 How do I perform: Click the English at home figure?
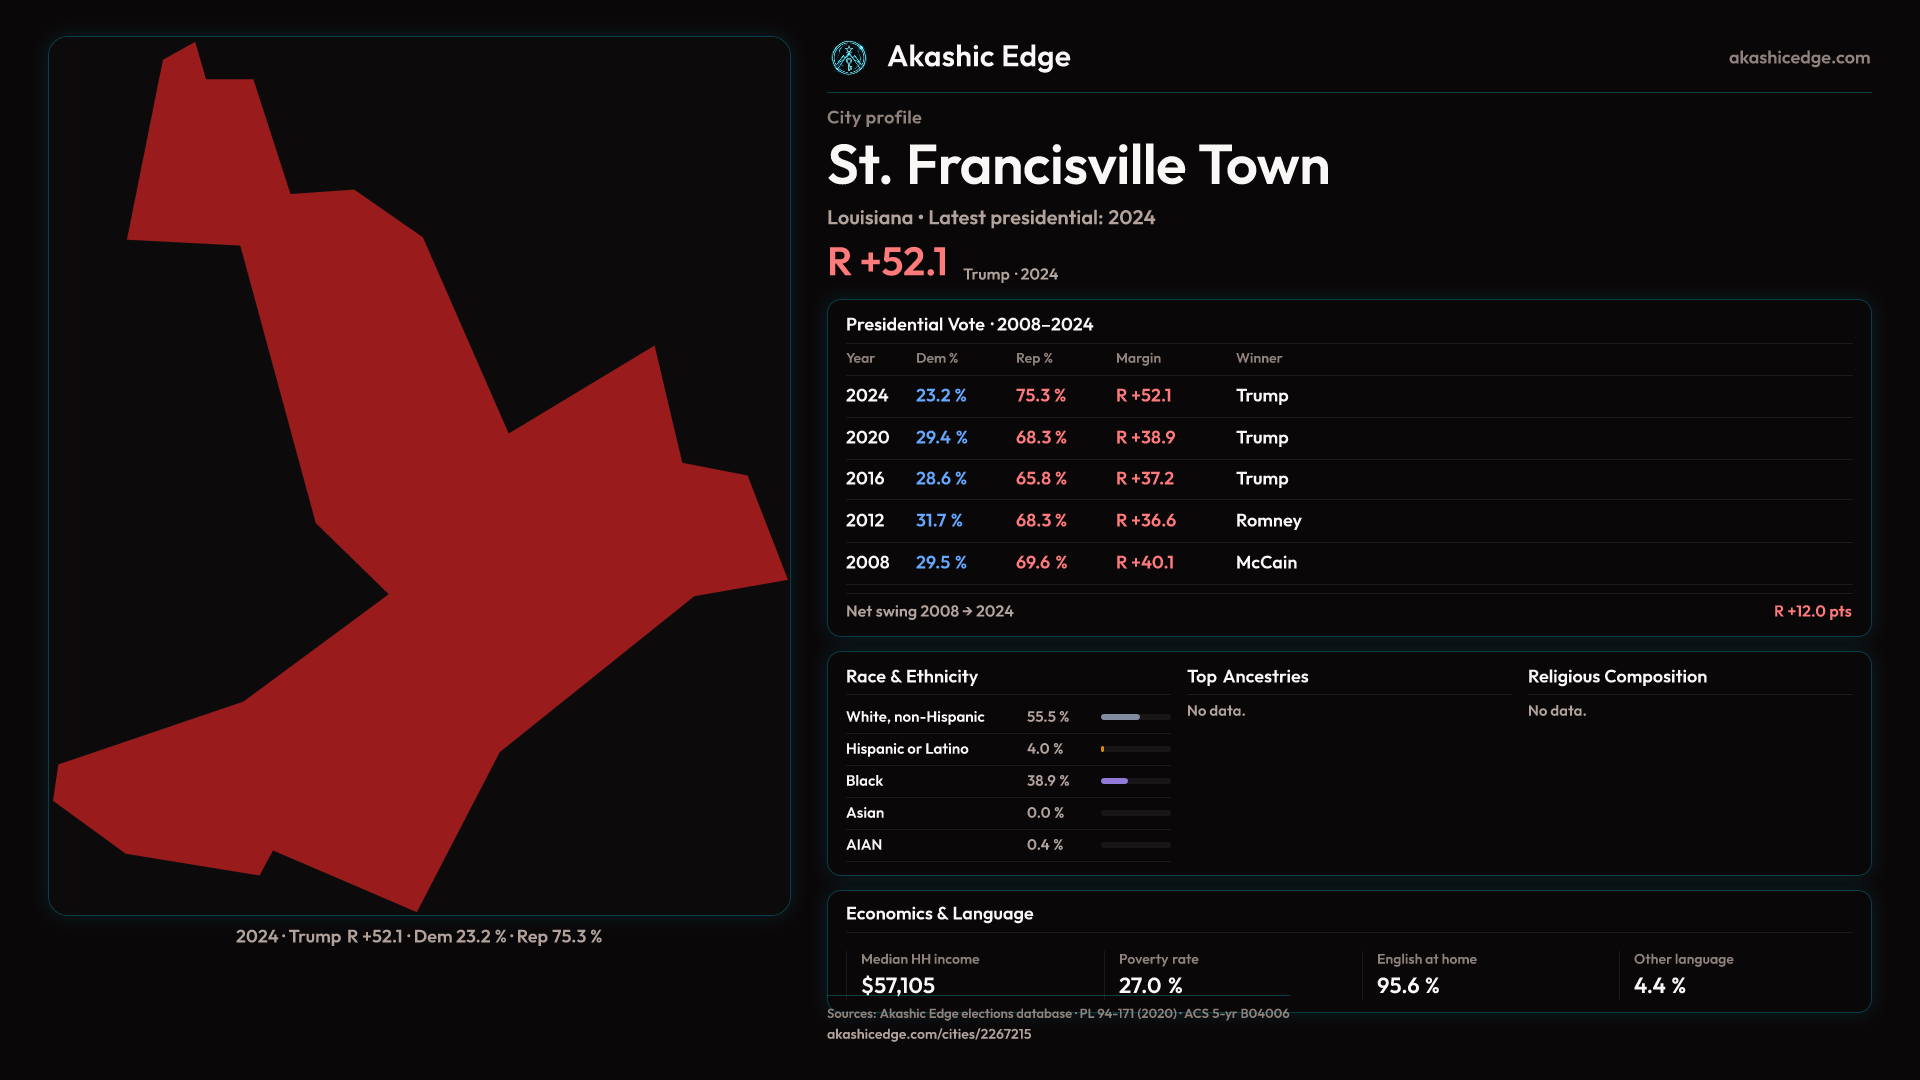coord(1407,985)
